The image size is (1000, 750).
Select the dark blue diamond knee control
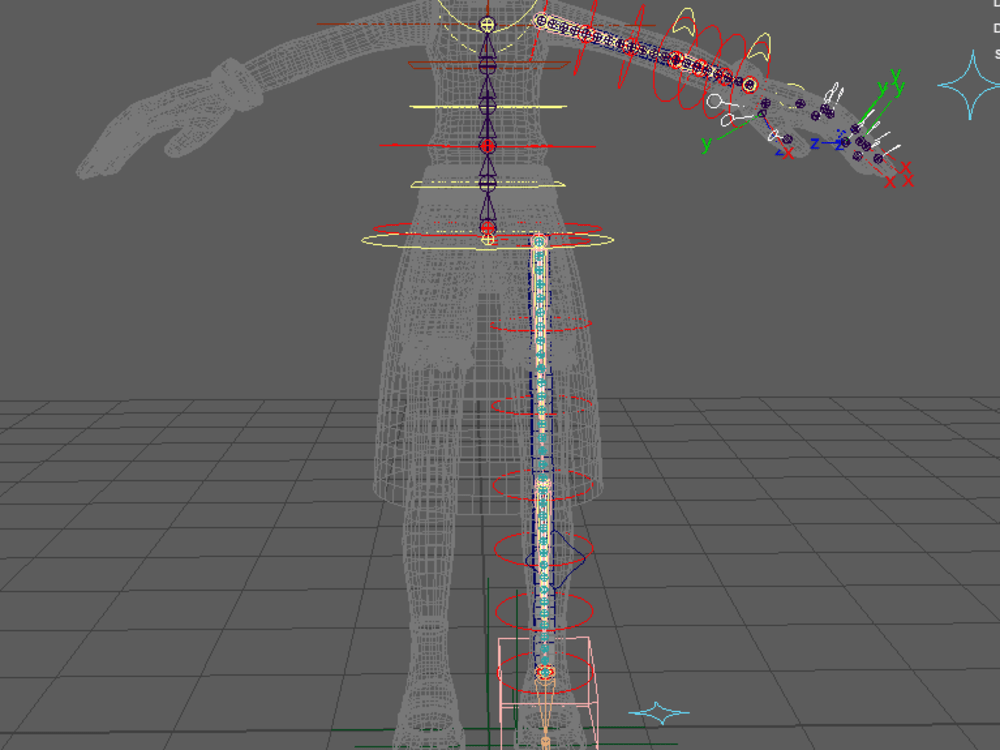555,559
